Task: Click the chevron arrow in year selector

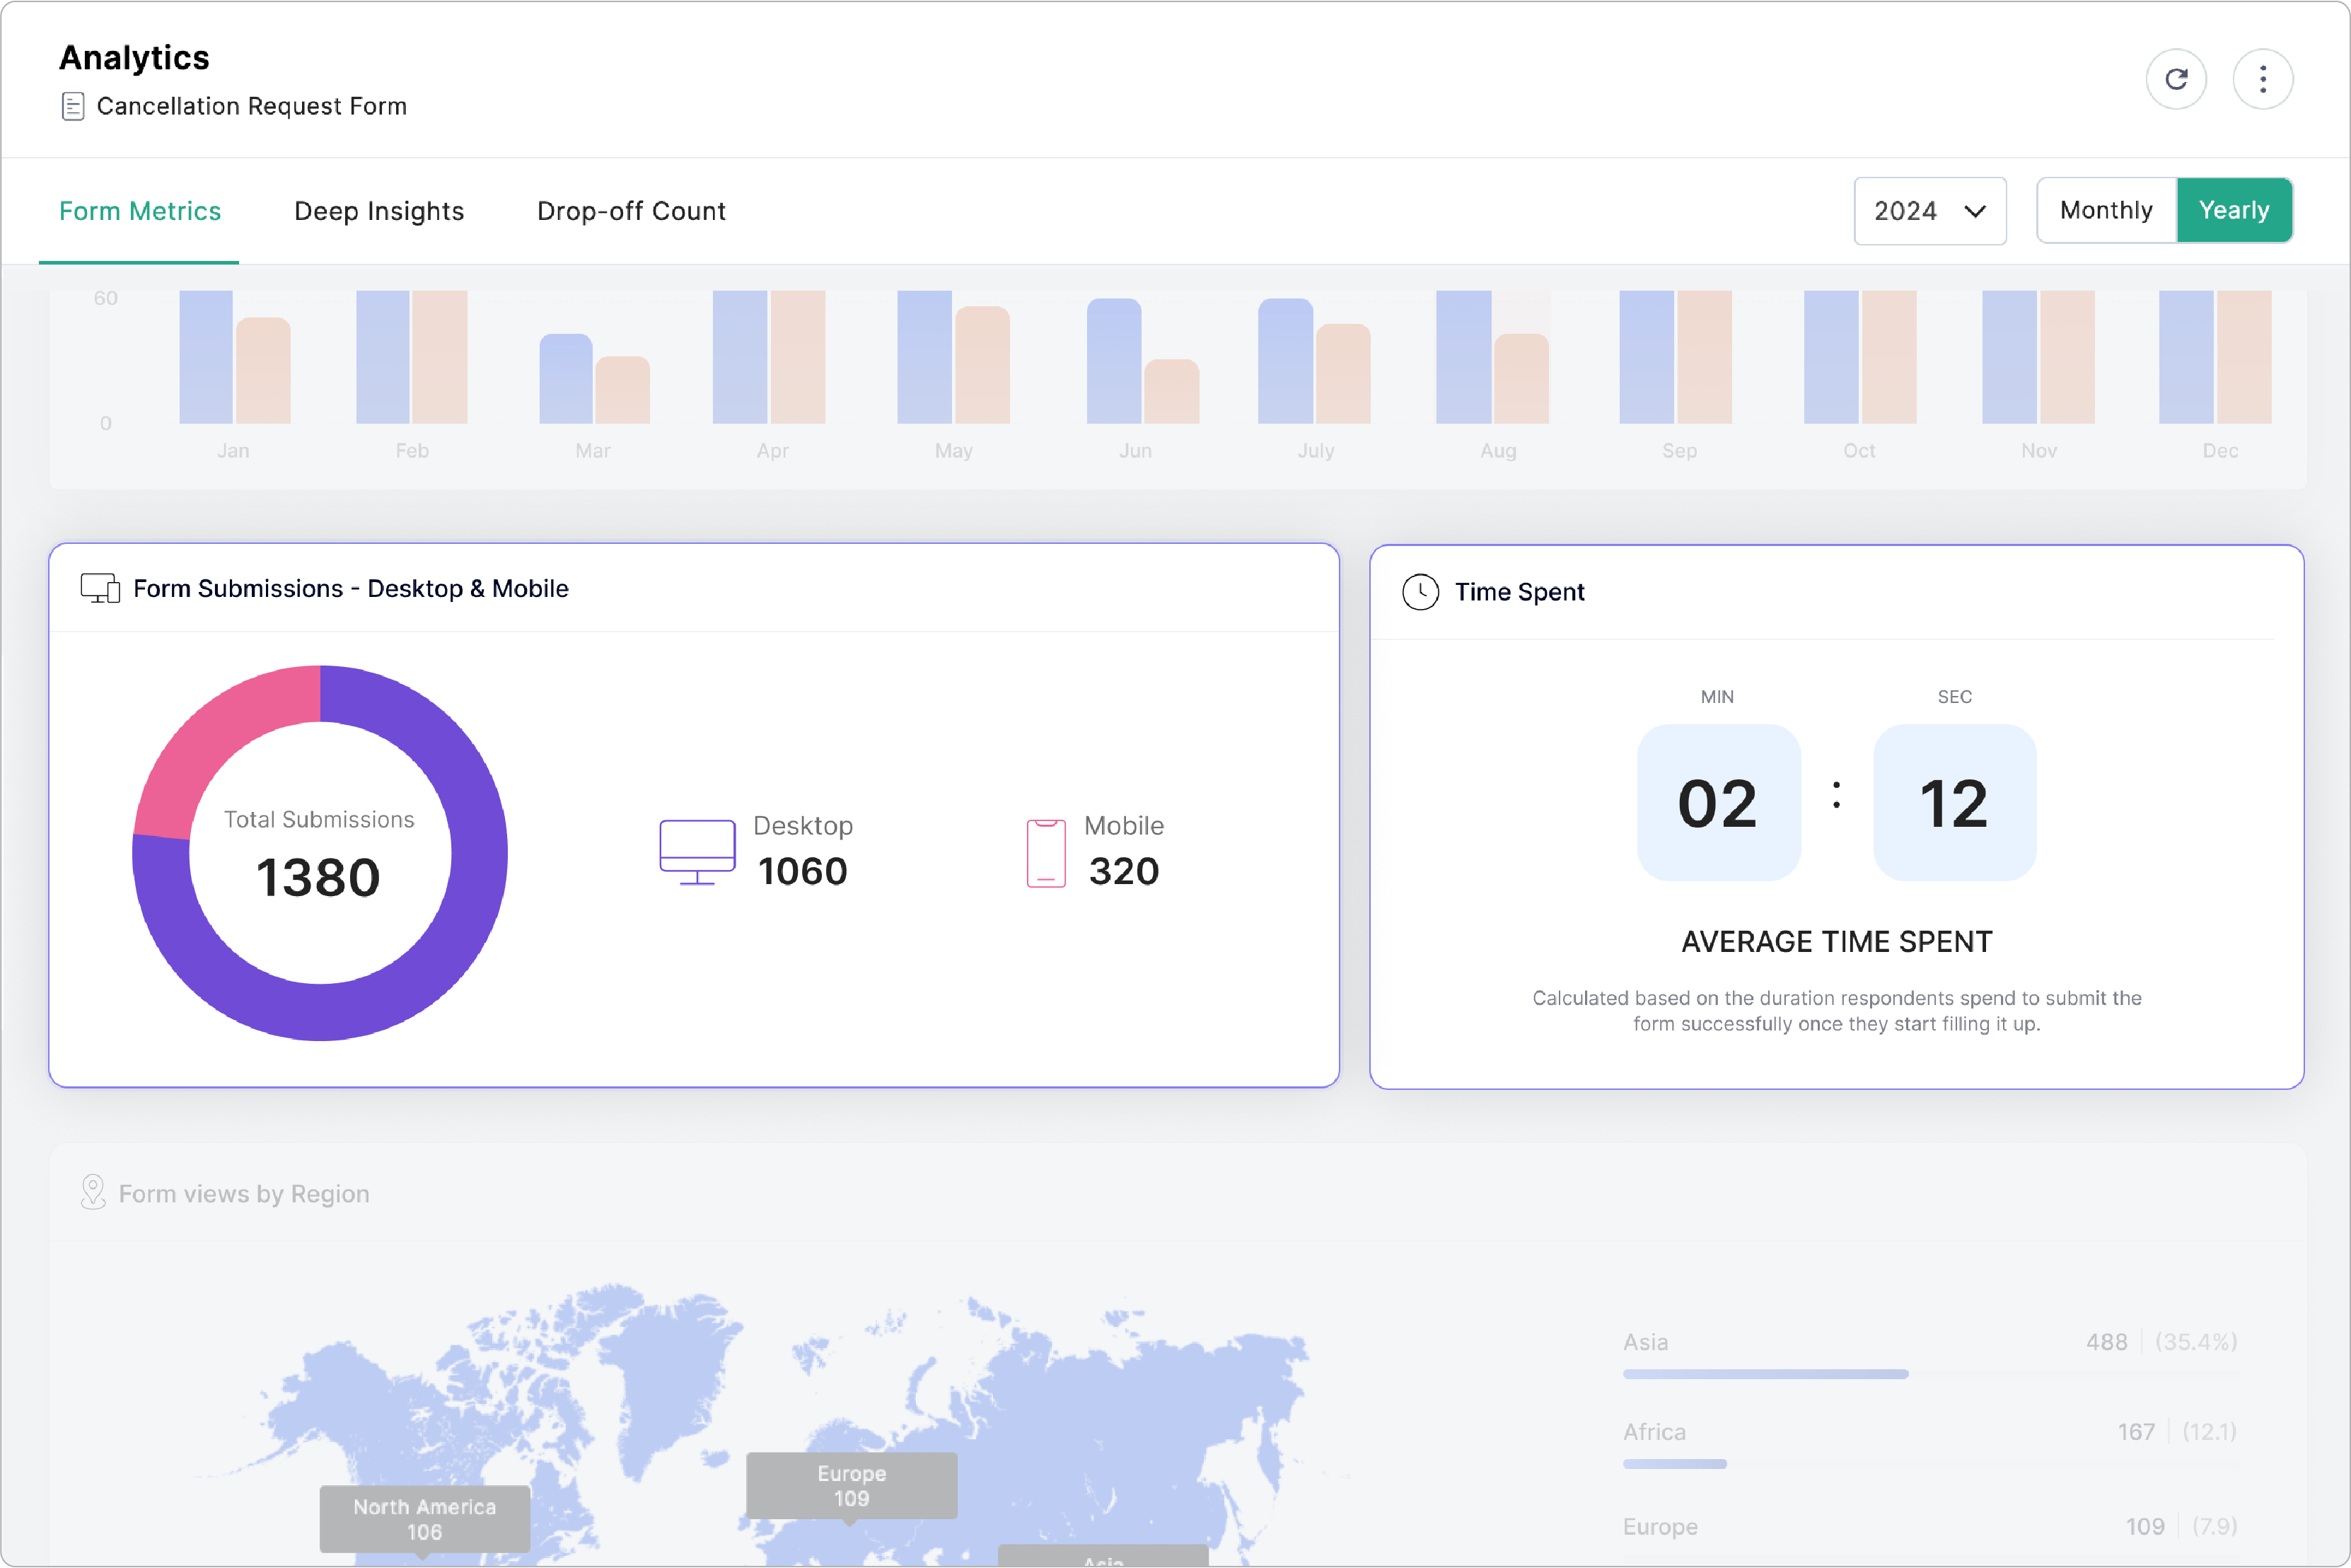Action: tap(1974, 211)
